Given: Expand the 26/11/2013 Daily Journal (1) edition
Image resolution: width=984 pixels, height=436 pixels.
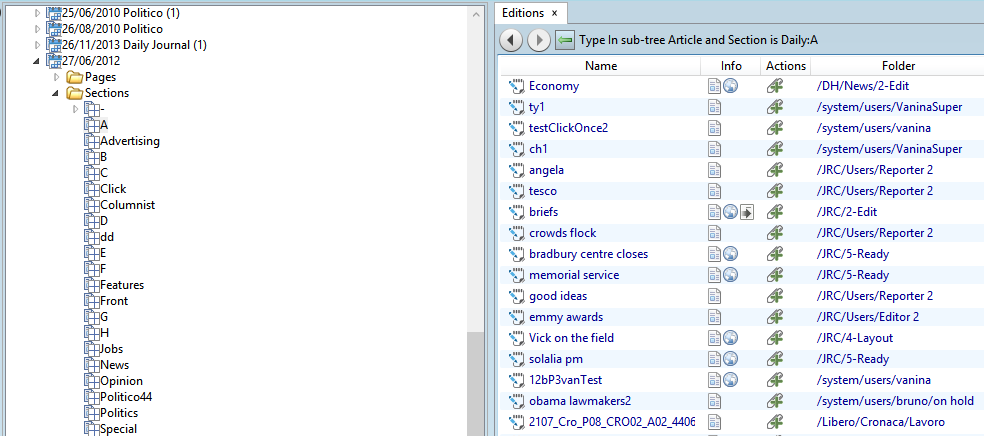Looking at the screenshot, I should point(37,45).
